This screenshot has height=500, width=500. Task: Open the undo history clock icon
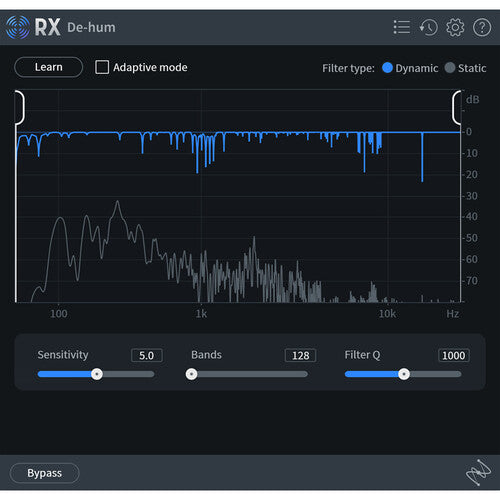tap(428, 27)
